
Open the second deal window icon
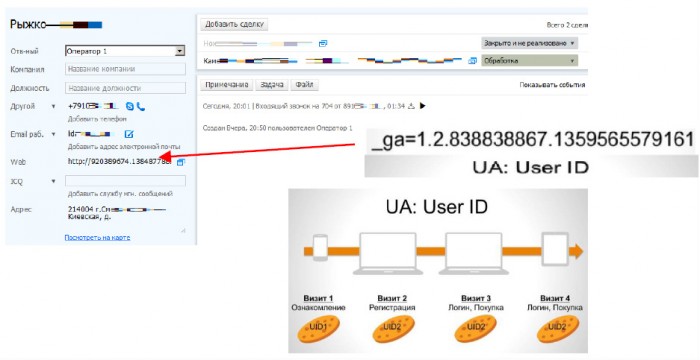click(x=472, y=61)
